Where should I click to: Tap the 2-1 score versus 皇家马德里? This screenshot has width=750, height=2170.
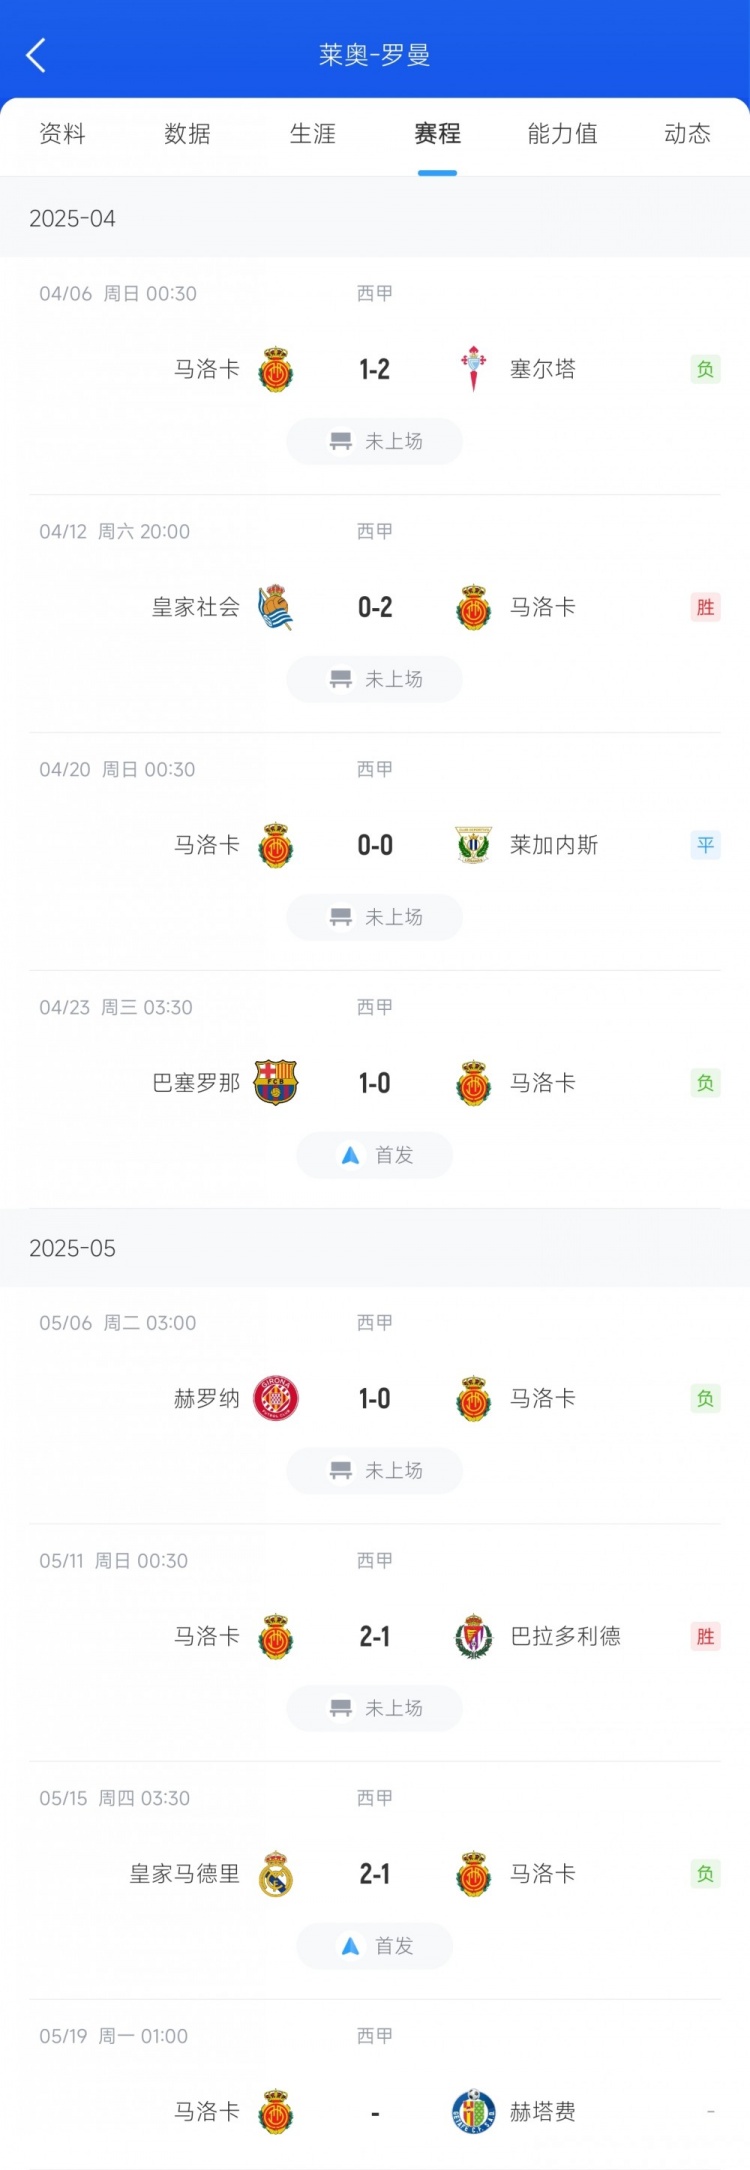click(x=375, y=1874)
